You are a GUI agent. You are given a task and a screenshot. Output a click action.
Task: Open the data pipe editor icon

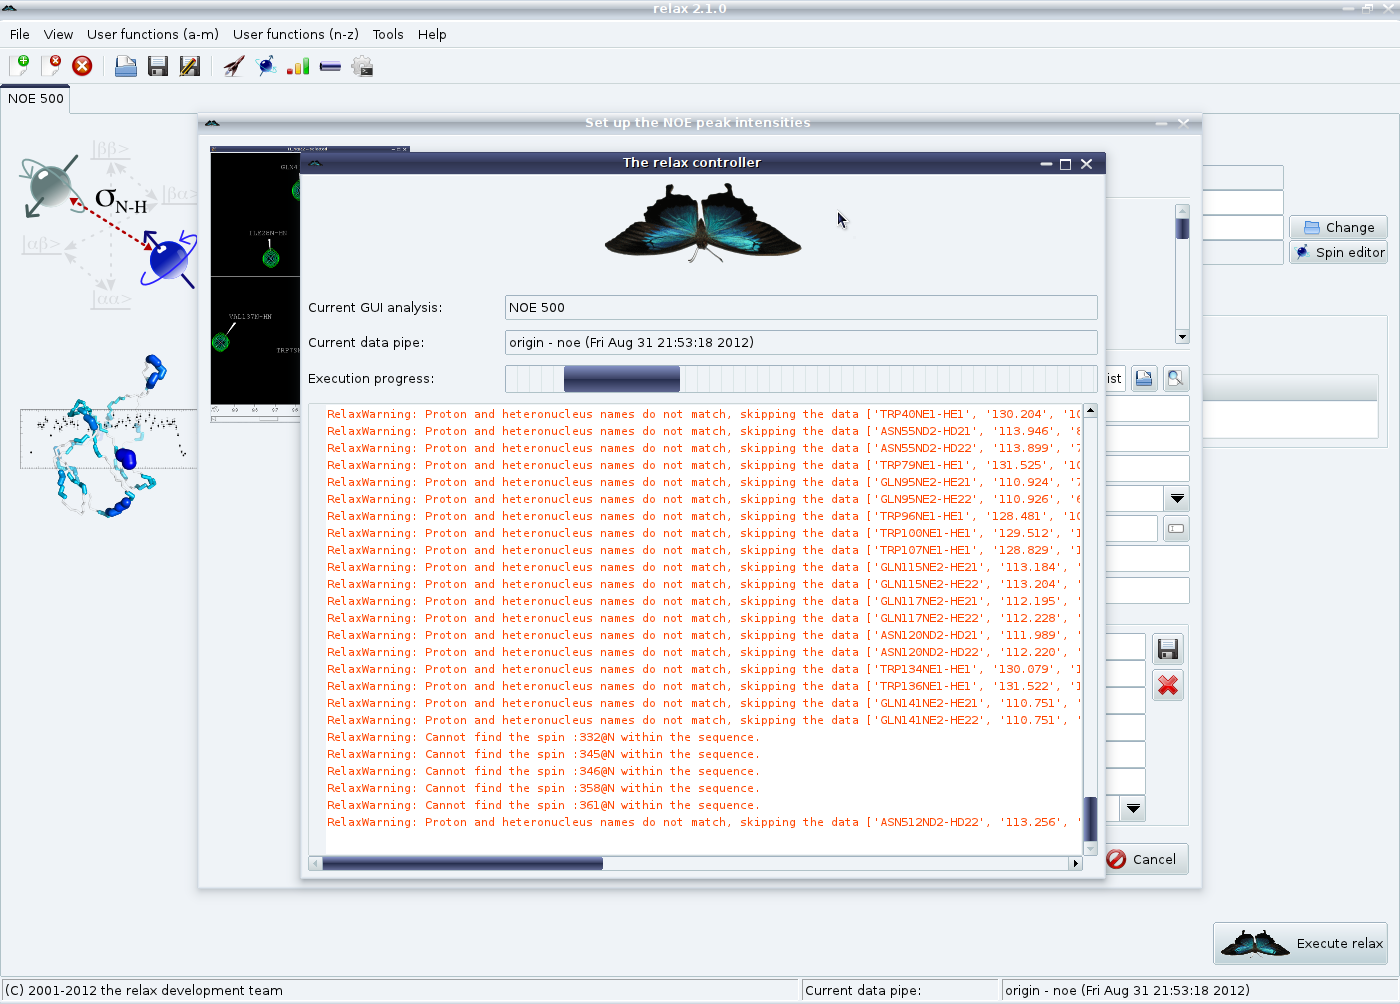(330, 66)
